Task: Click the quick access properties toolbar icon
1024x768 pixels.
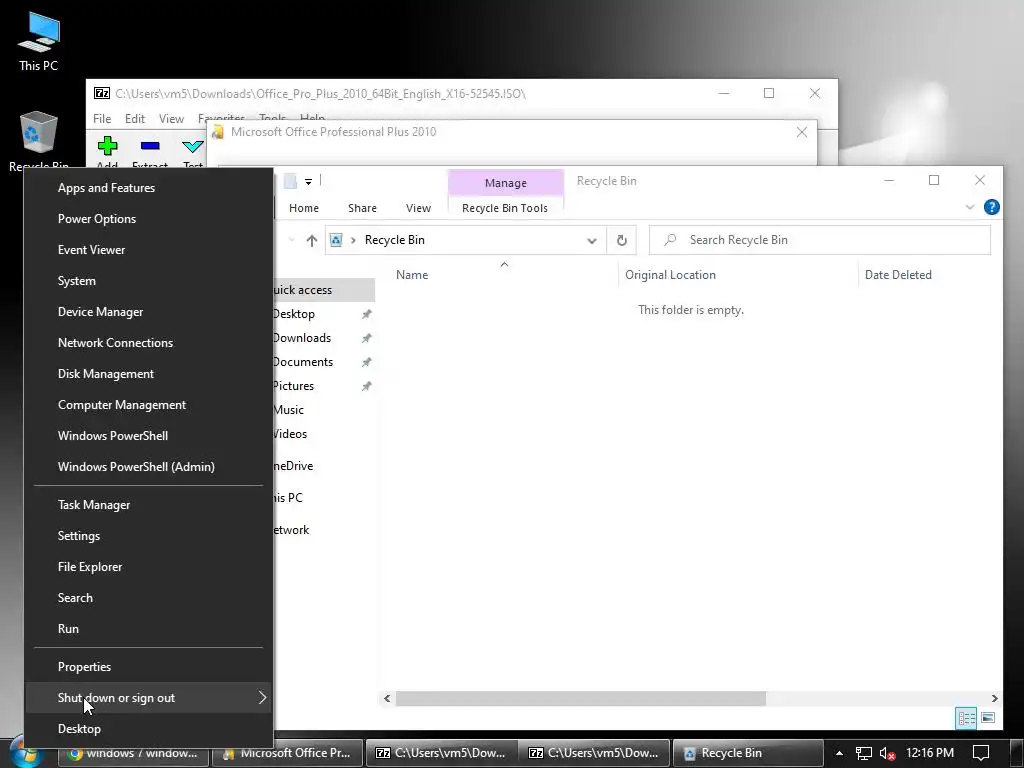Action: pyautogui.click(x=290, y=182)
